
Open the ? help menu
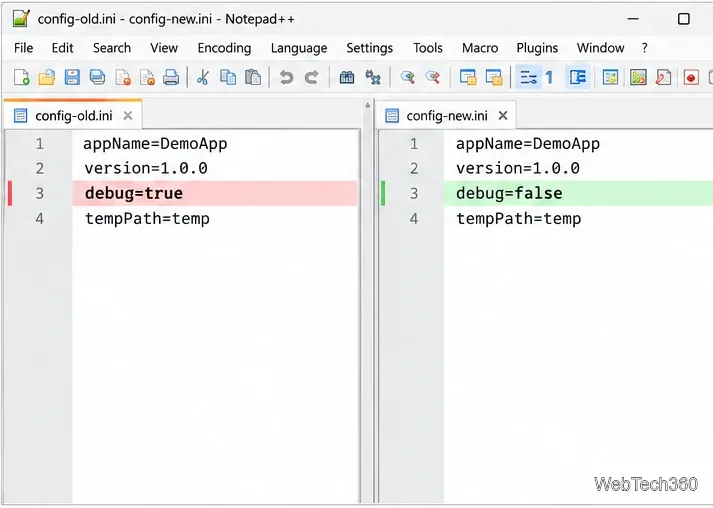click(644, 48)
